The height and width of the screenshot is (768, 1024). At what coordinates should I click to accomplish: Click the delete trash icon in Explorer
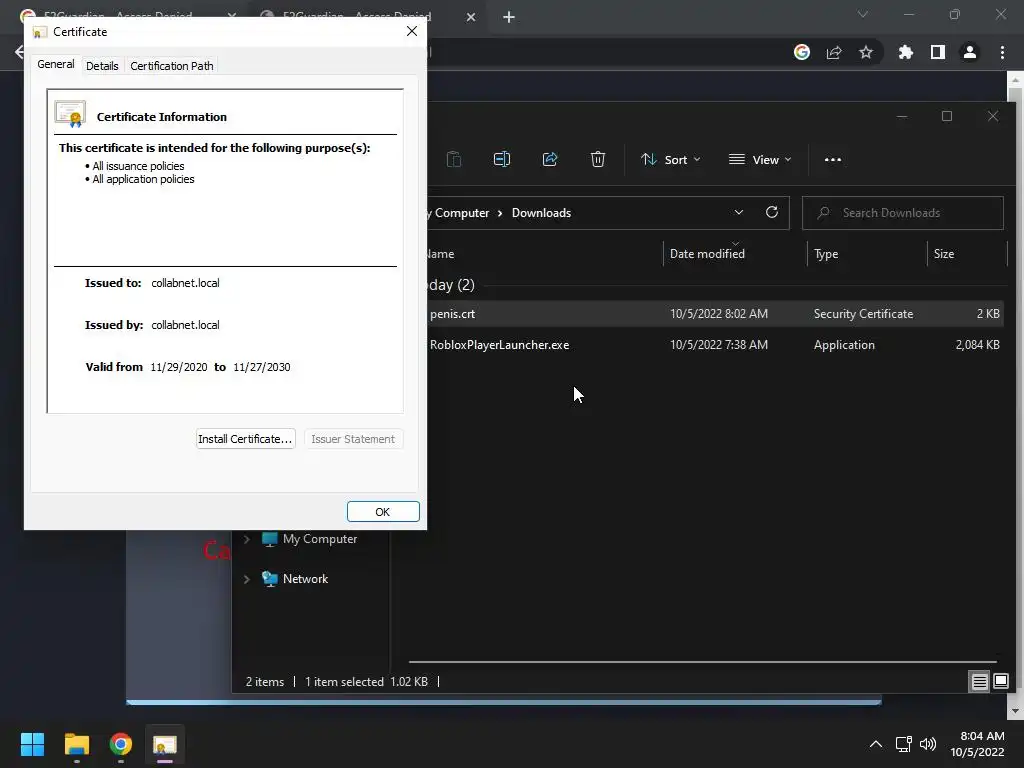tap(598, 159)
